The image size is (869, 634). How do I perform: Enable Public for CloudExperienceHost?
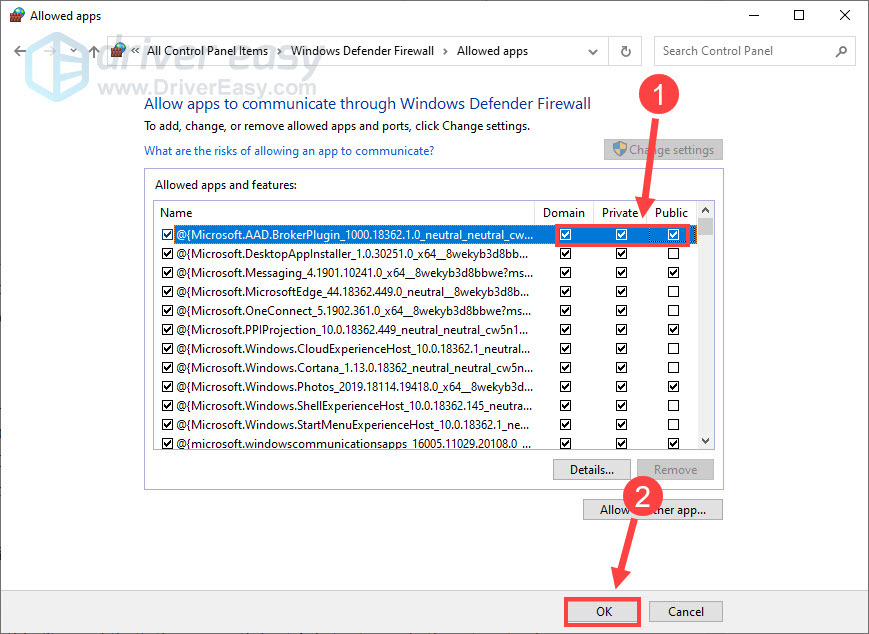pos(673,349)
